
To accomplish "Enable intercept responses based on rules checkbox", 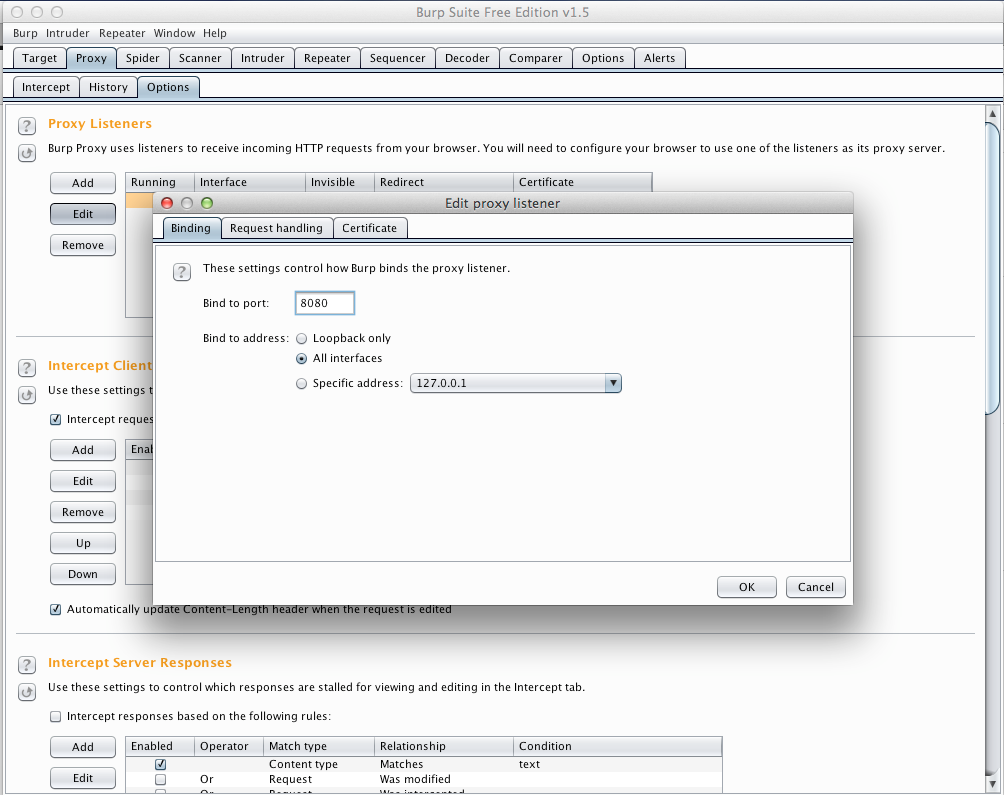I will coord(57,716).
